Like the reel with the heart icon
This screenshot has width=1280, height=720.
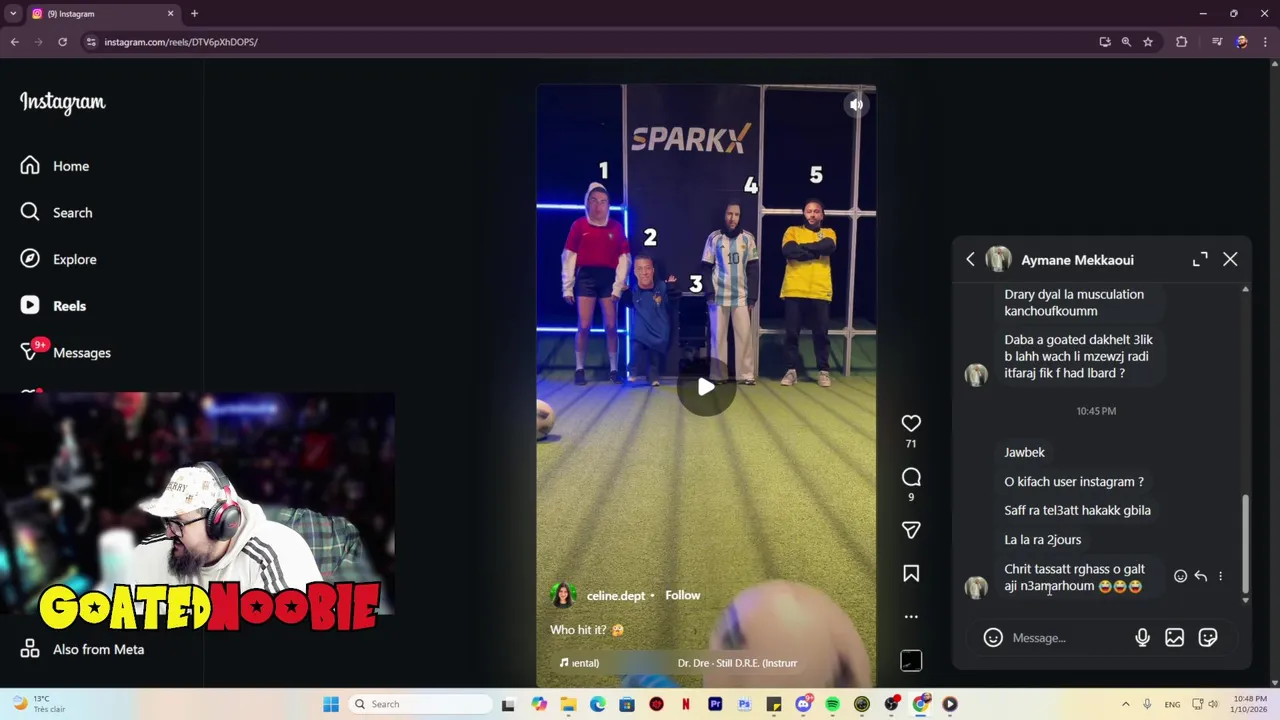tap(911, 423)
